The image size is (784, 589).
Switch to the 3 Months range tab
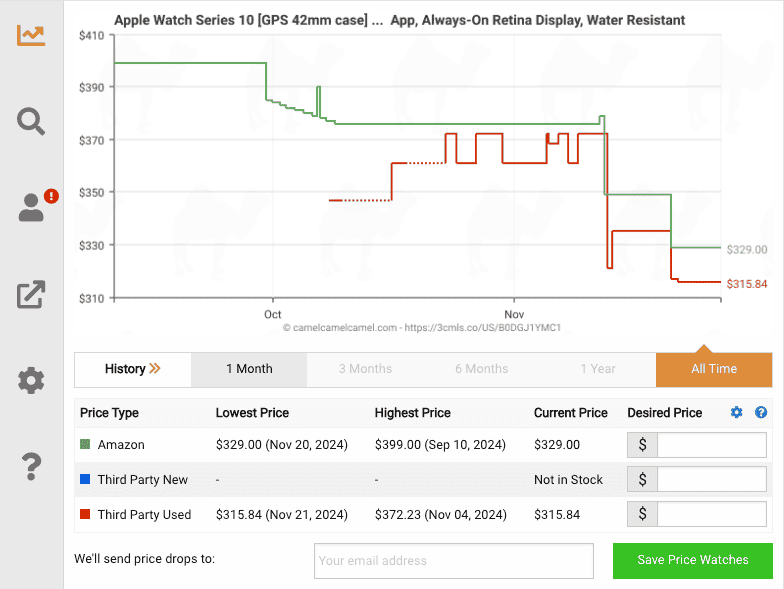365,369
